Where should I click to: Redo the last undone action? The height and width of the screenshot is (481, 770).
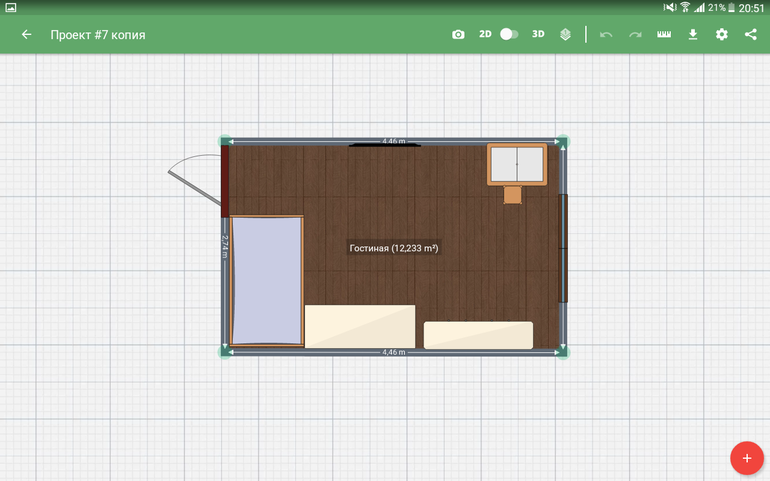tap(635, 34)
